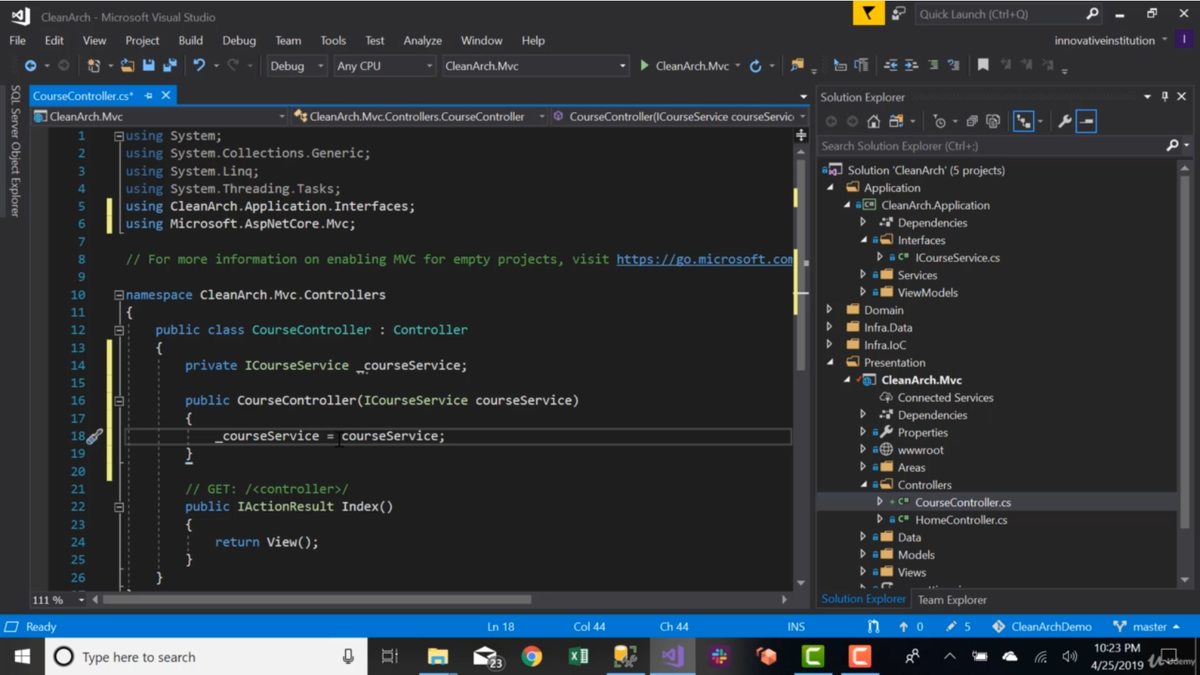Toggle bookmark on the current line

point(983,66)
